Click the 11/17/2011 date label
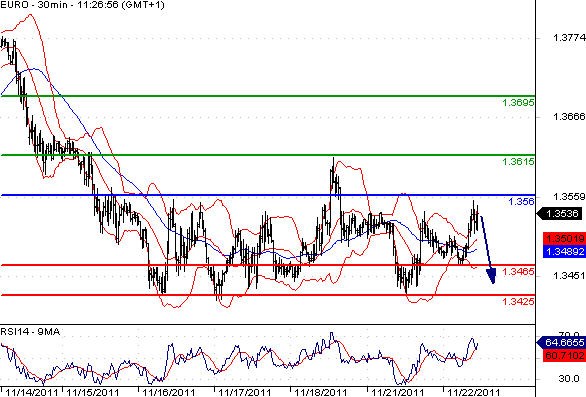Screen dimensions: 586x397 click(245, 392)
